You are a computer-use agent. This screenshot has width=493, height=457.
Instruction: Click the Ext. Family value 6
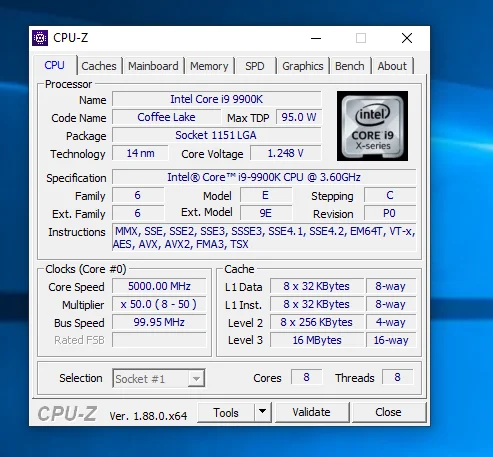pos(138,213)
